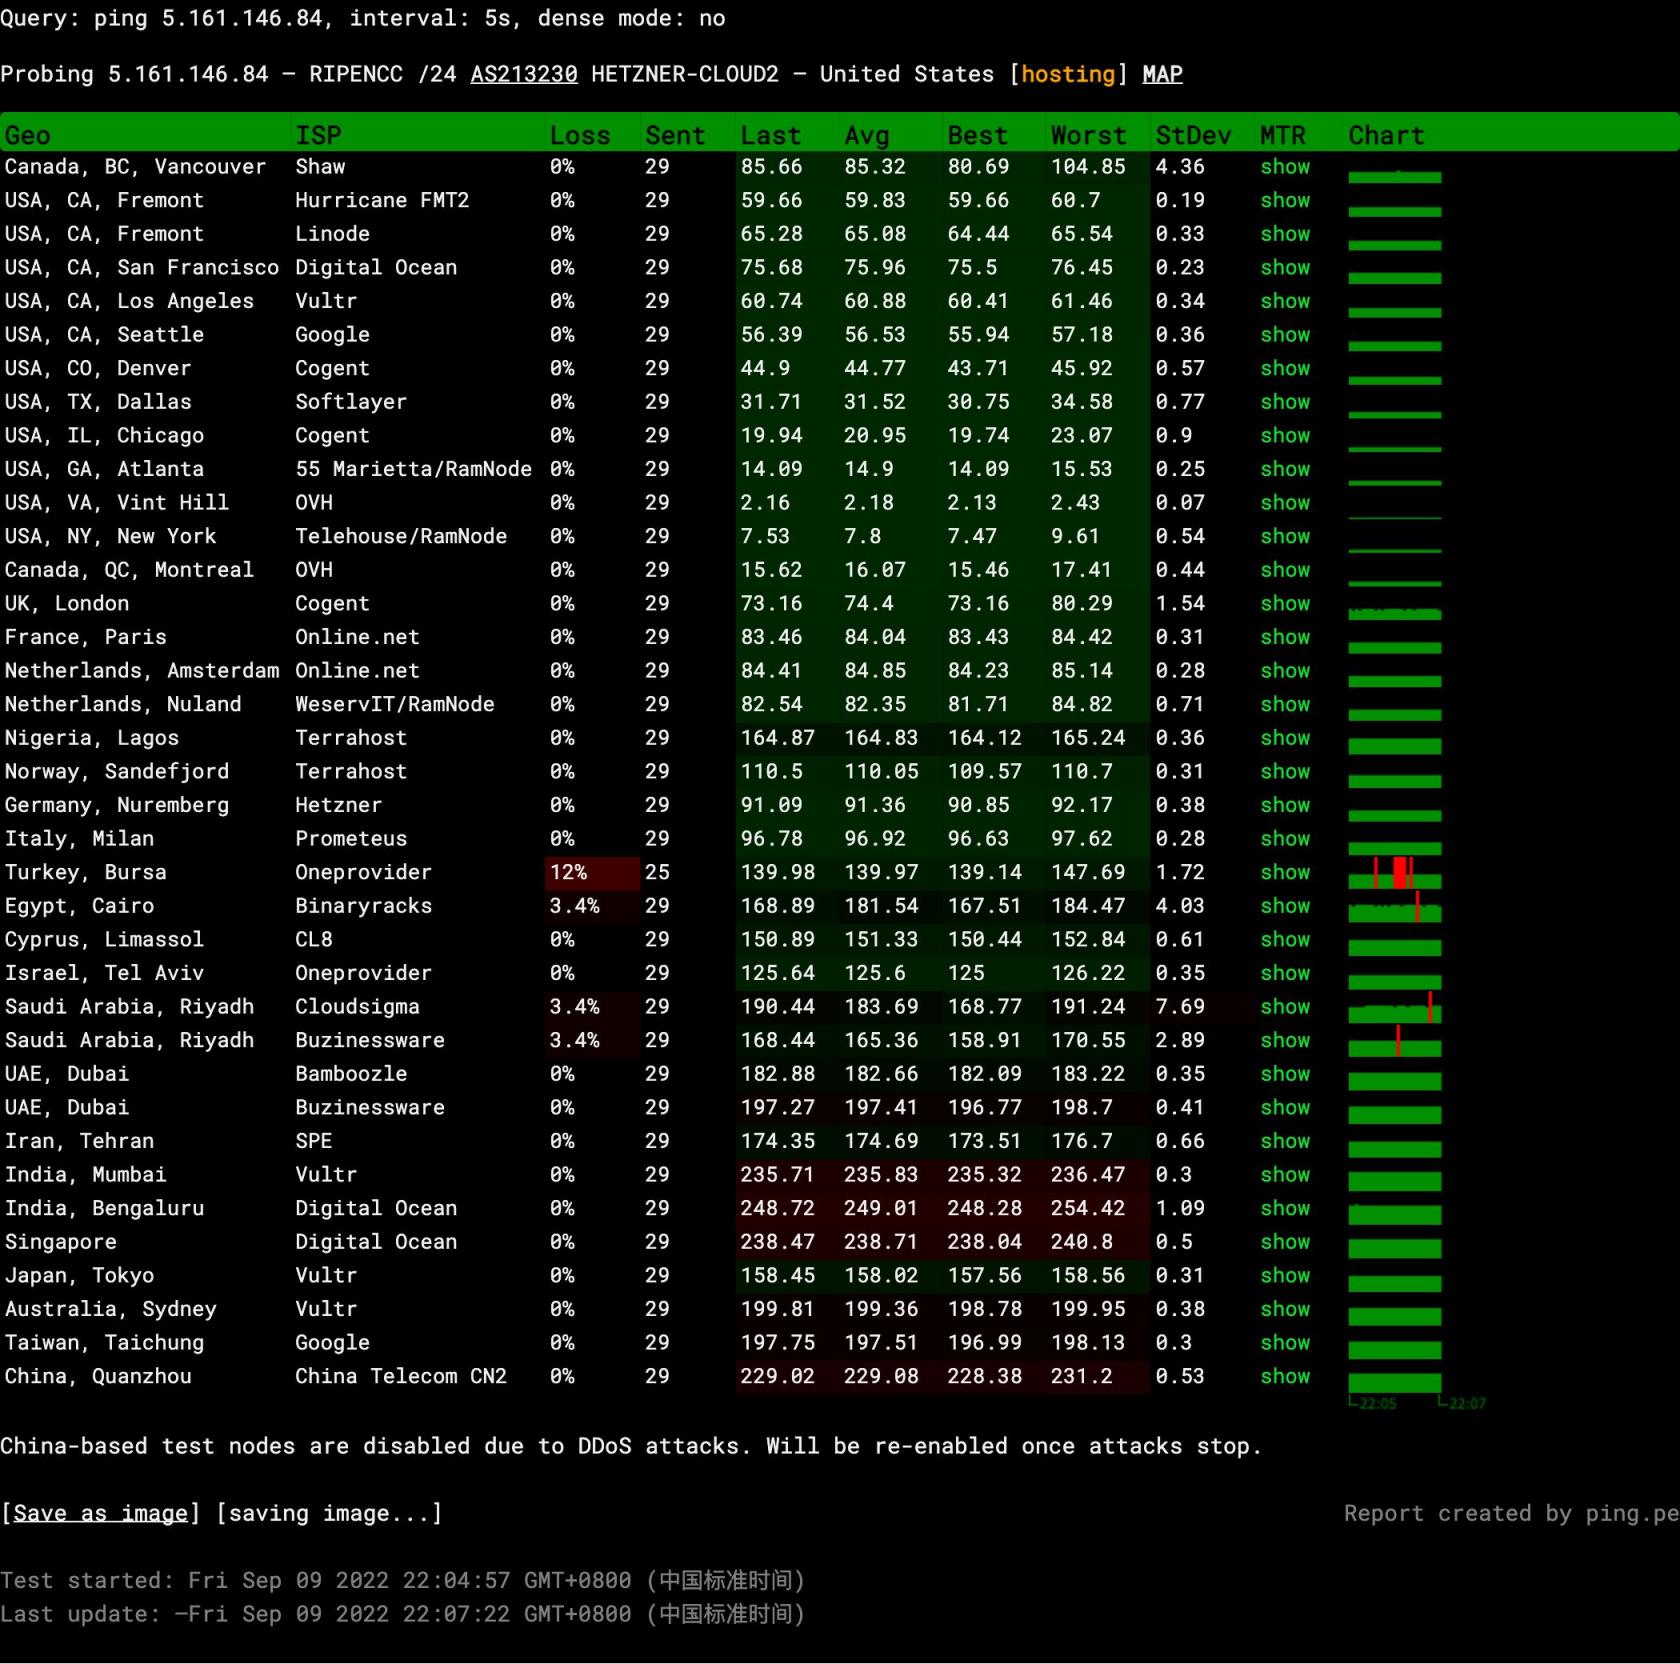Show MTR for Canada, BC, Vancouver Shaw
The image size is (1680, 1664).
[x=1284, y=167]
